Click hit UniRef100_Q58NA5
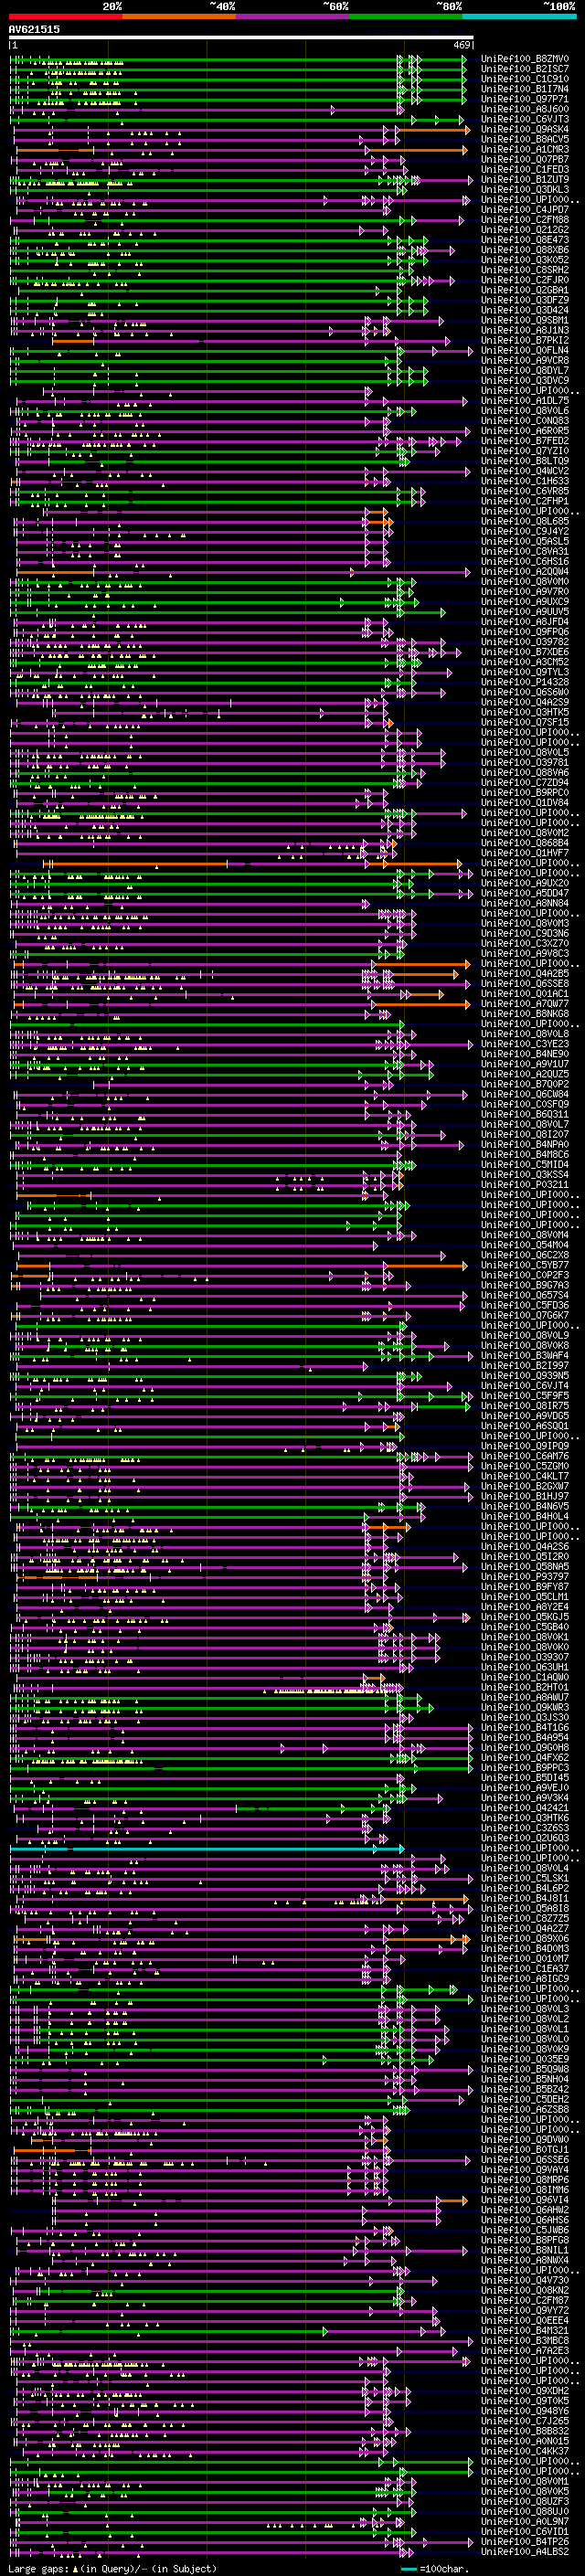The width and height of the screenshot is (585, 2576). (x=524, y=1567)
